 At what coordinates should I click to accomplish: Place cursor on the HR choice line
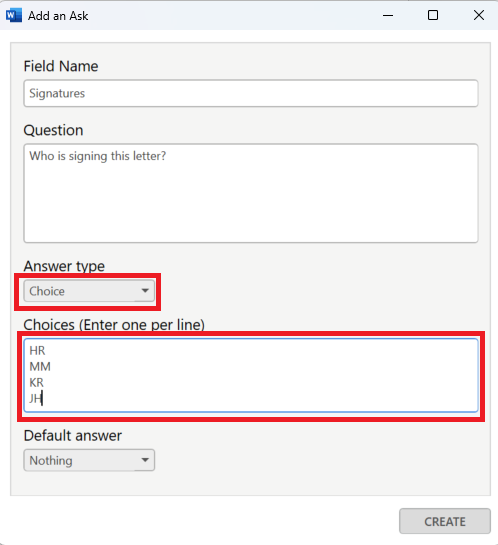coord(37,350)
